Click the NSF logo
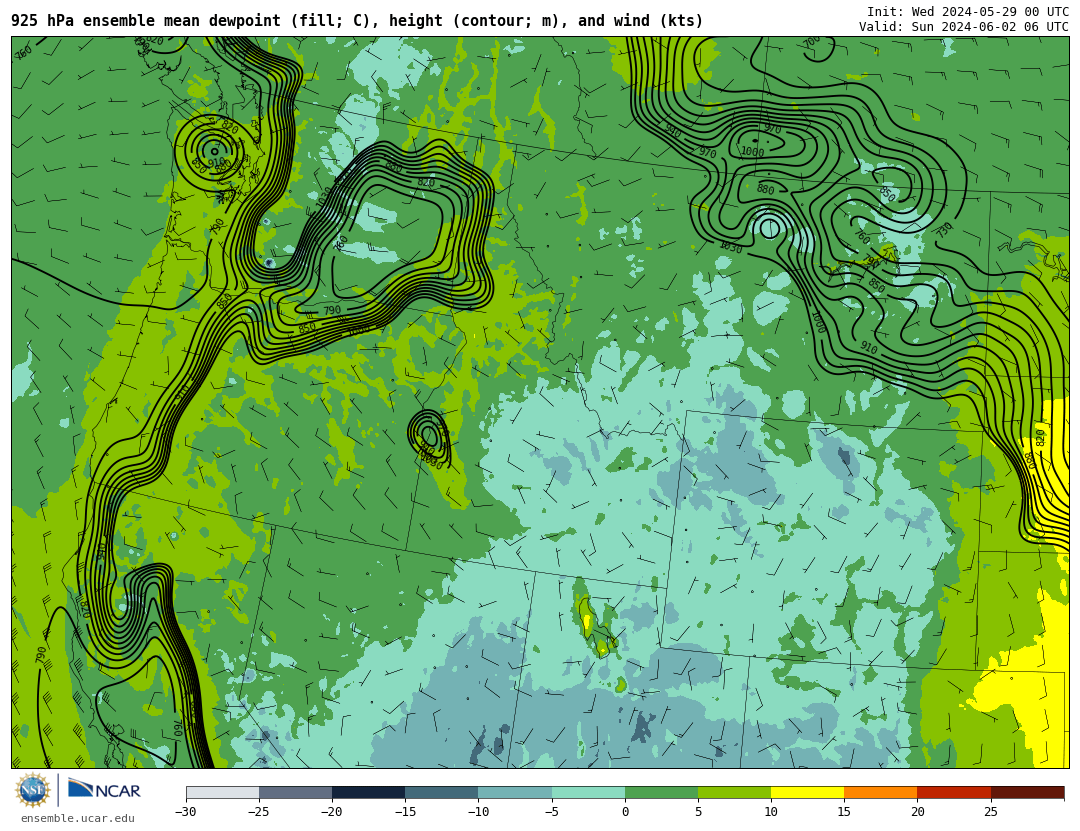 click(x=33, y=790)
